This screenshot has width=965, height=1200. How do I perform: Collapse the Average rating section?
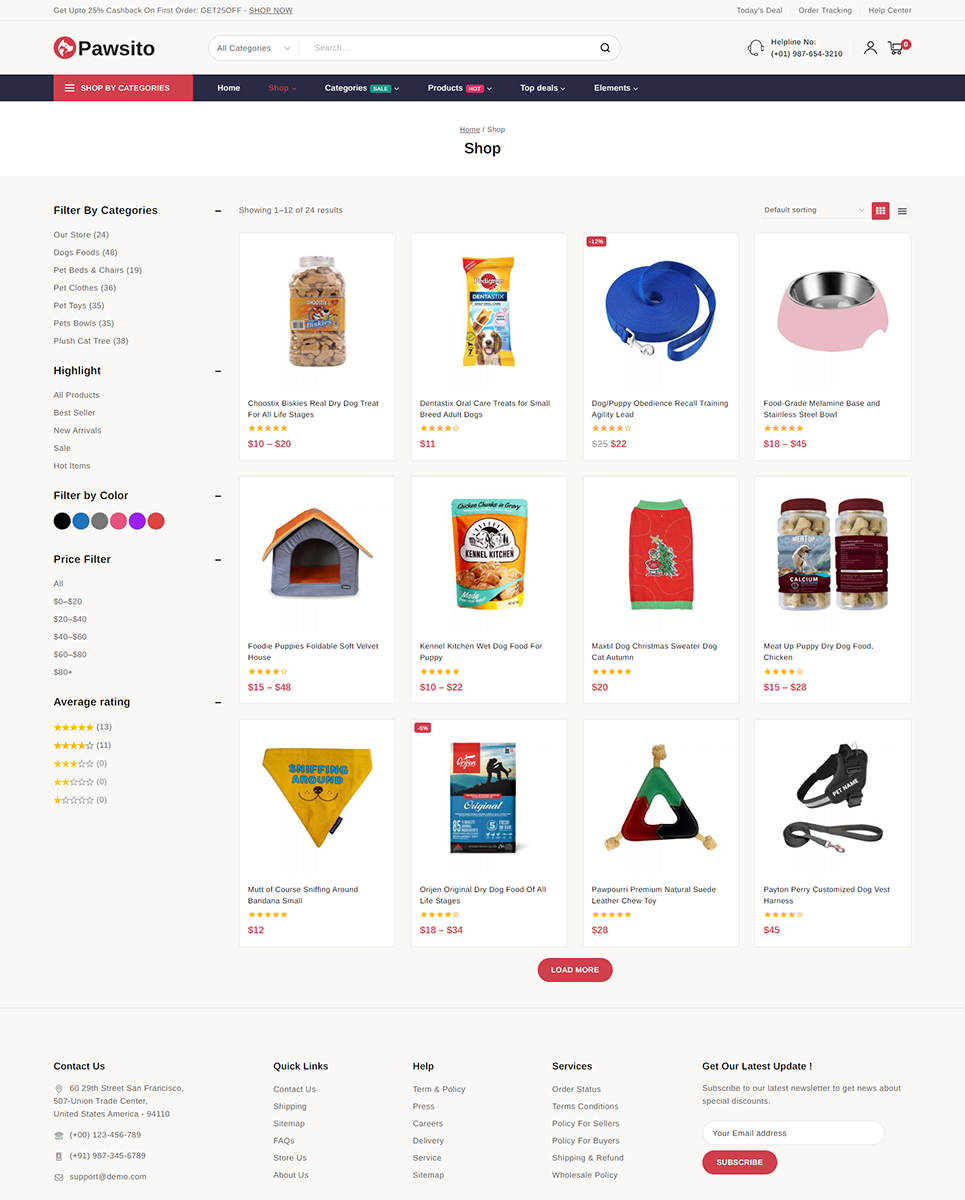218,703
